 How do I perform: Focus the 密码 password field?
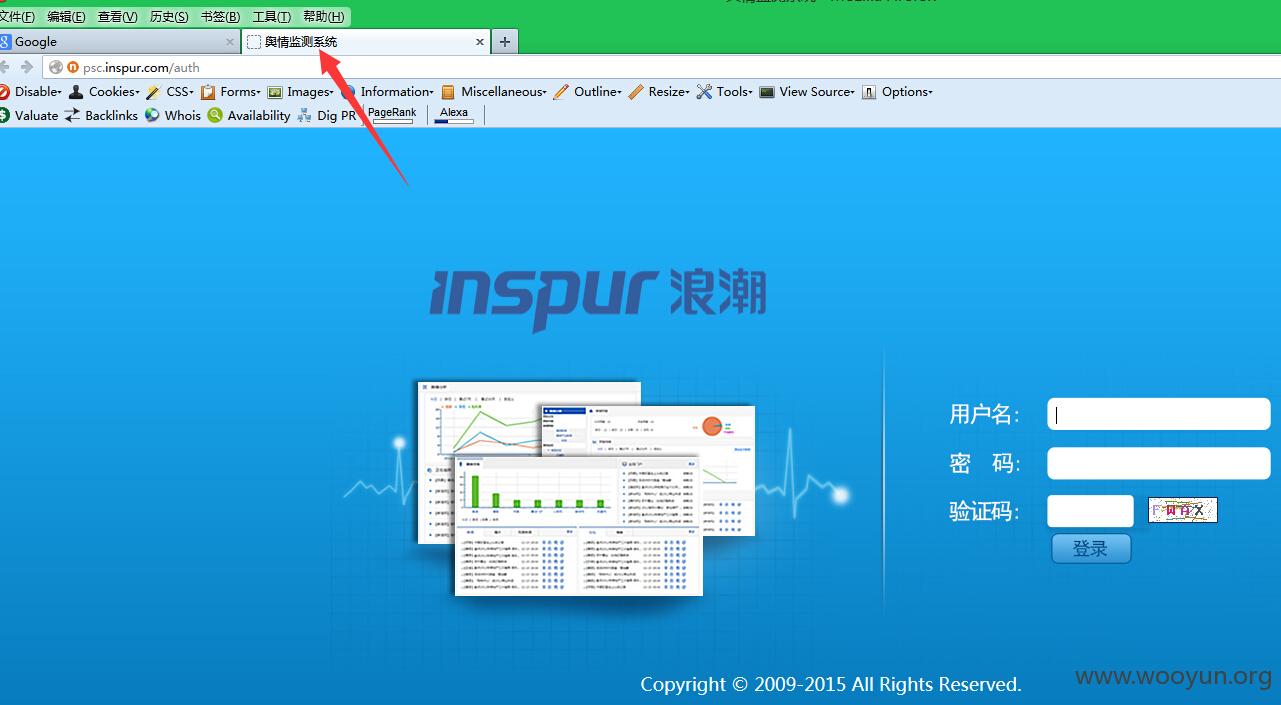(x=1158, y=463)
